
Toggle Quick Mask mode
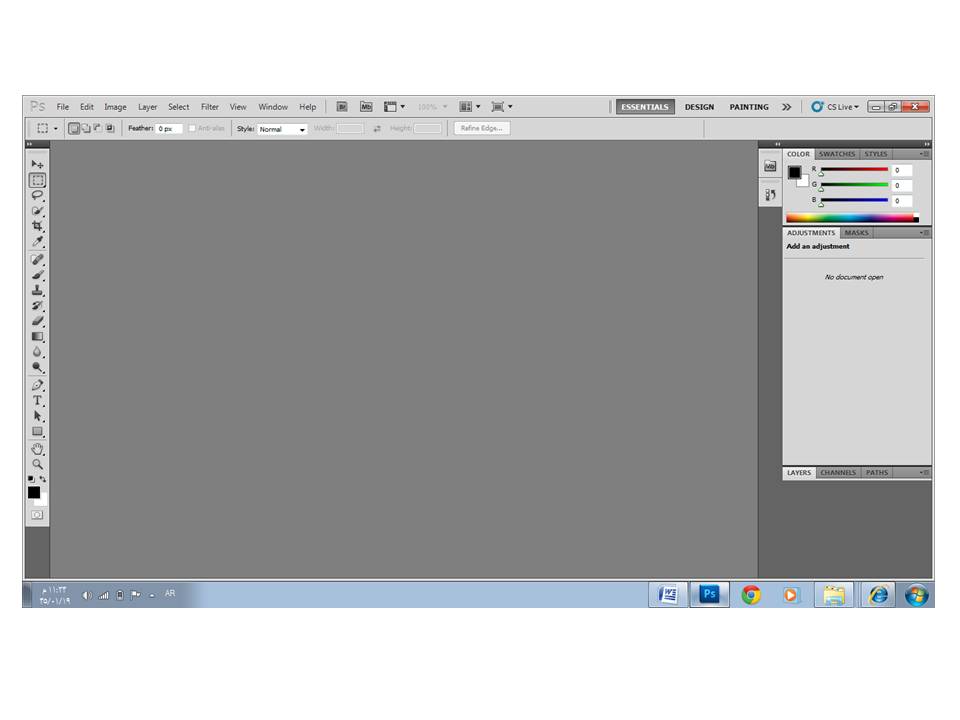[x=37, y=515]
